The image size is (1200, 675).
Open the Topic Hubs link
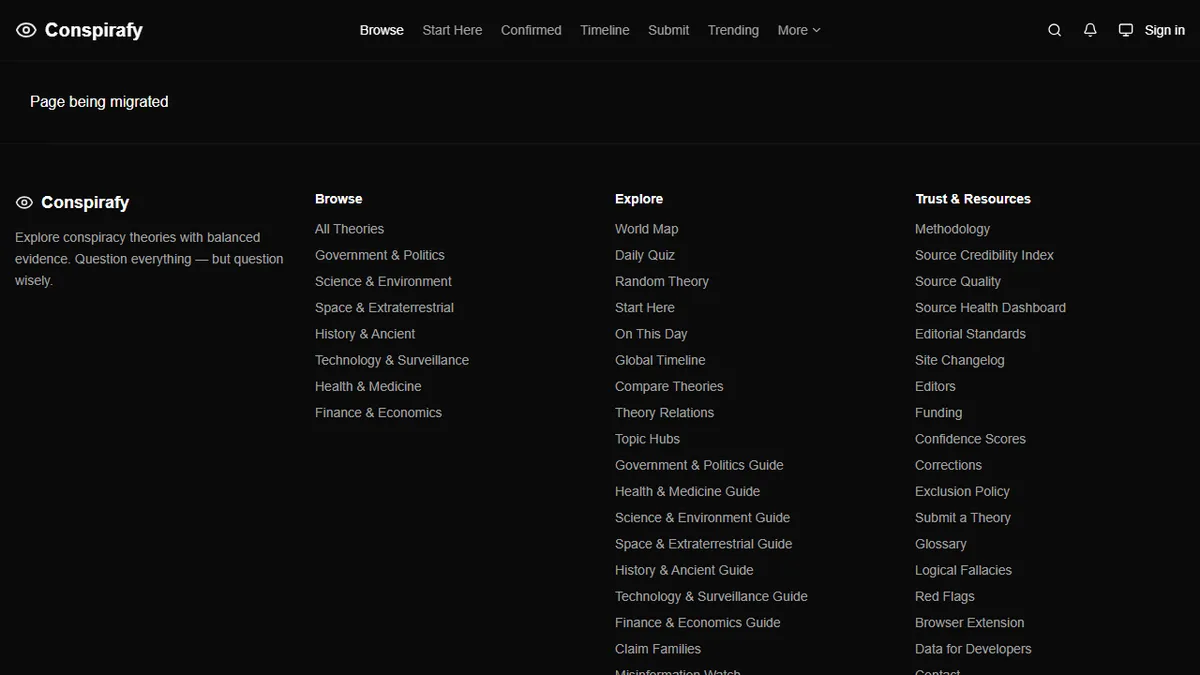[x=647, y=439]
